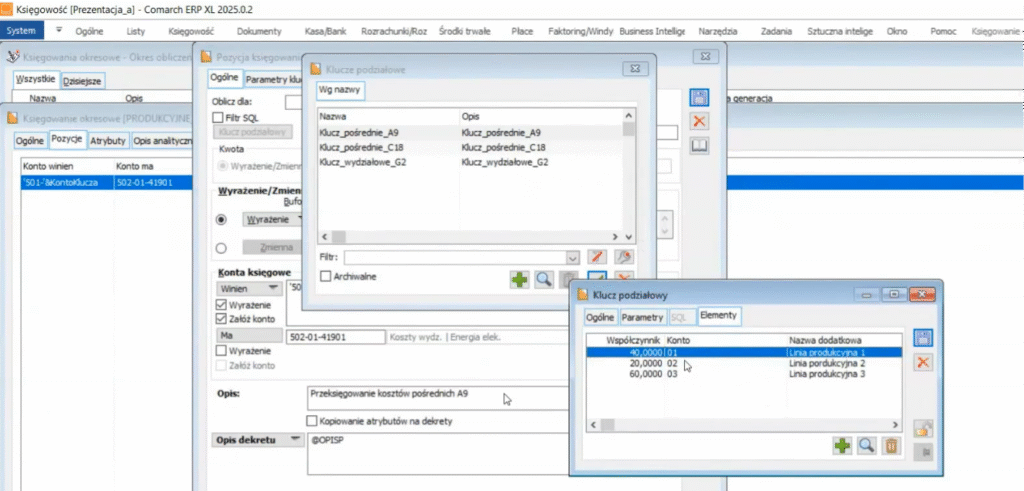This screenshot has height=491, width=1024.
Task: Select row Klucz_pośrednie_A9 in the Nazwa column
Action: tap(357, 133)
